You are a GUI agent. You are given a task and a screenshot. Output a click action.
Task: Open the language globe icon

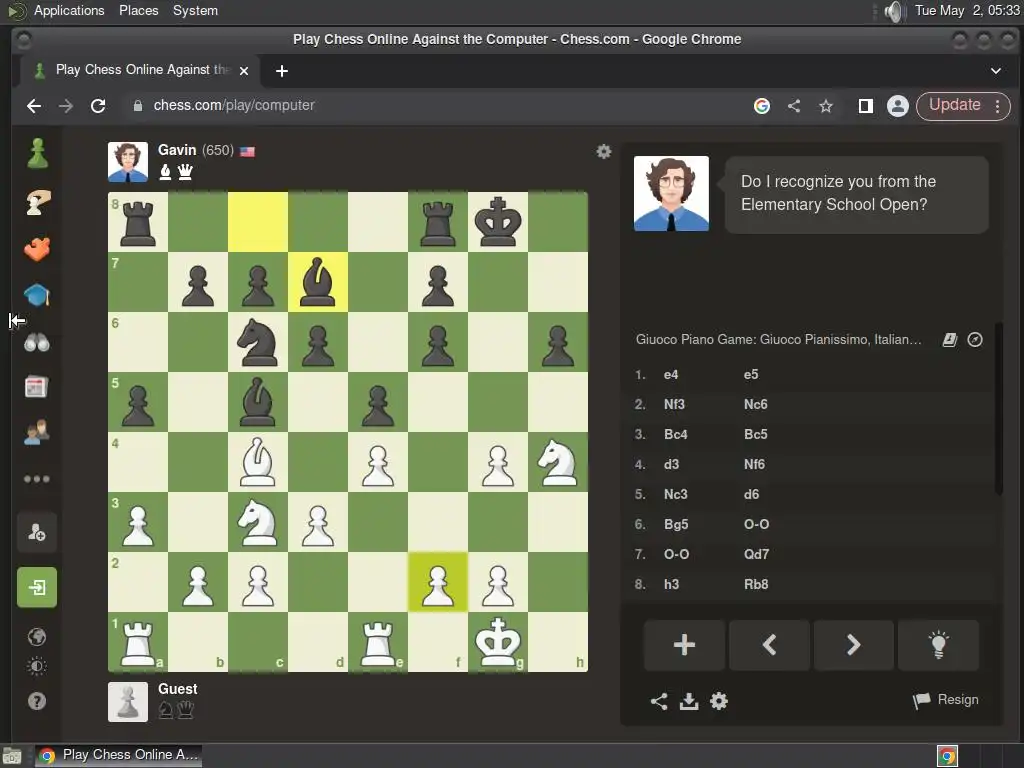point(37,636)
